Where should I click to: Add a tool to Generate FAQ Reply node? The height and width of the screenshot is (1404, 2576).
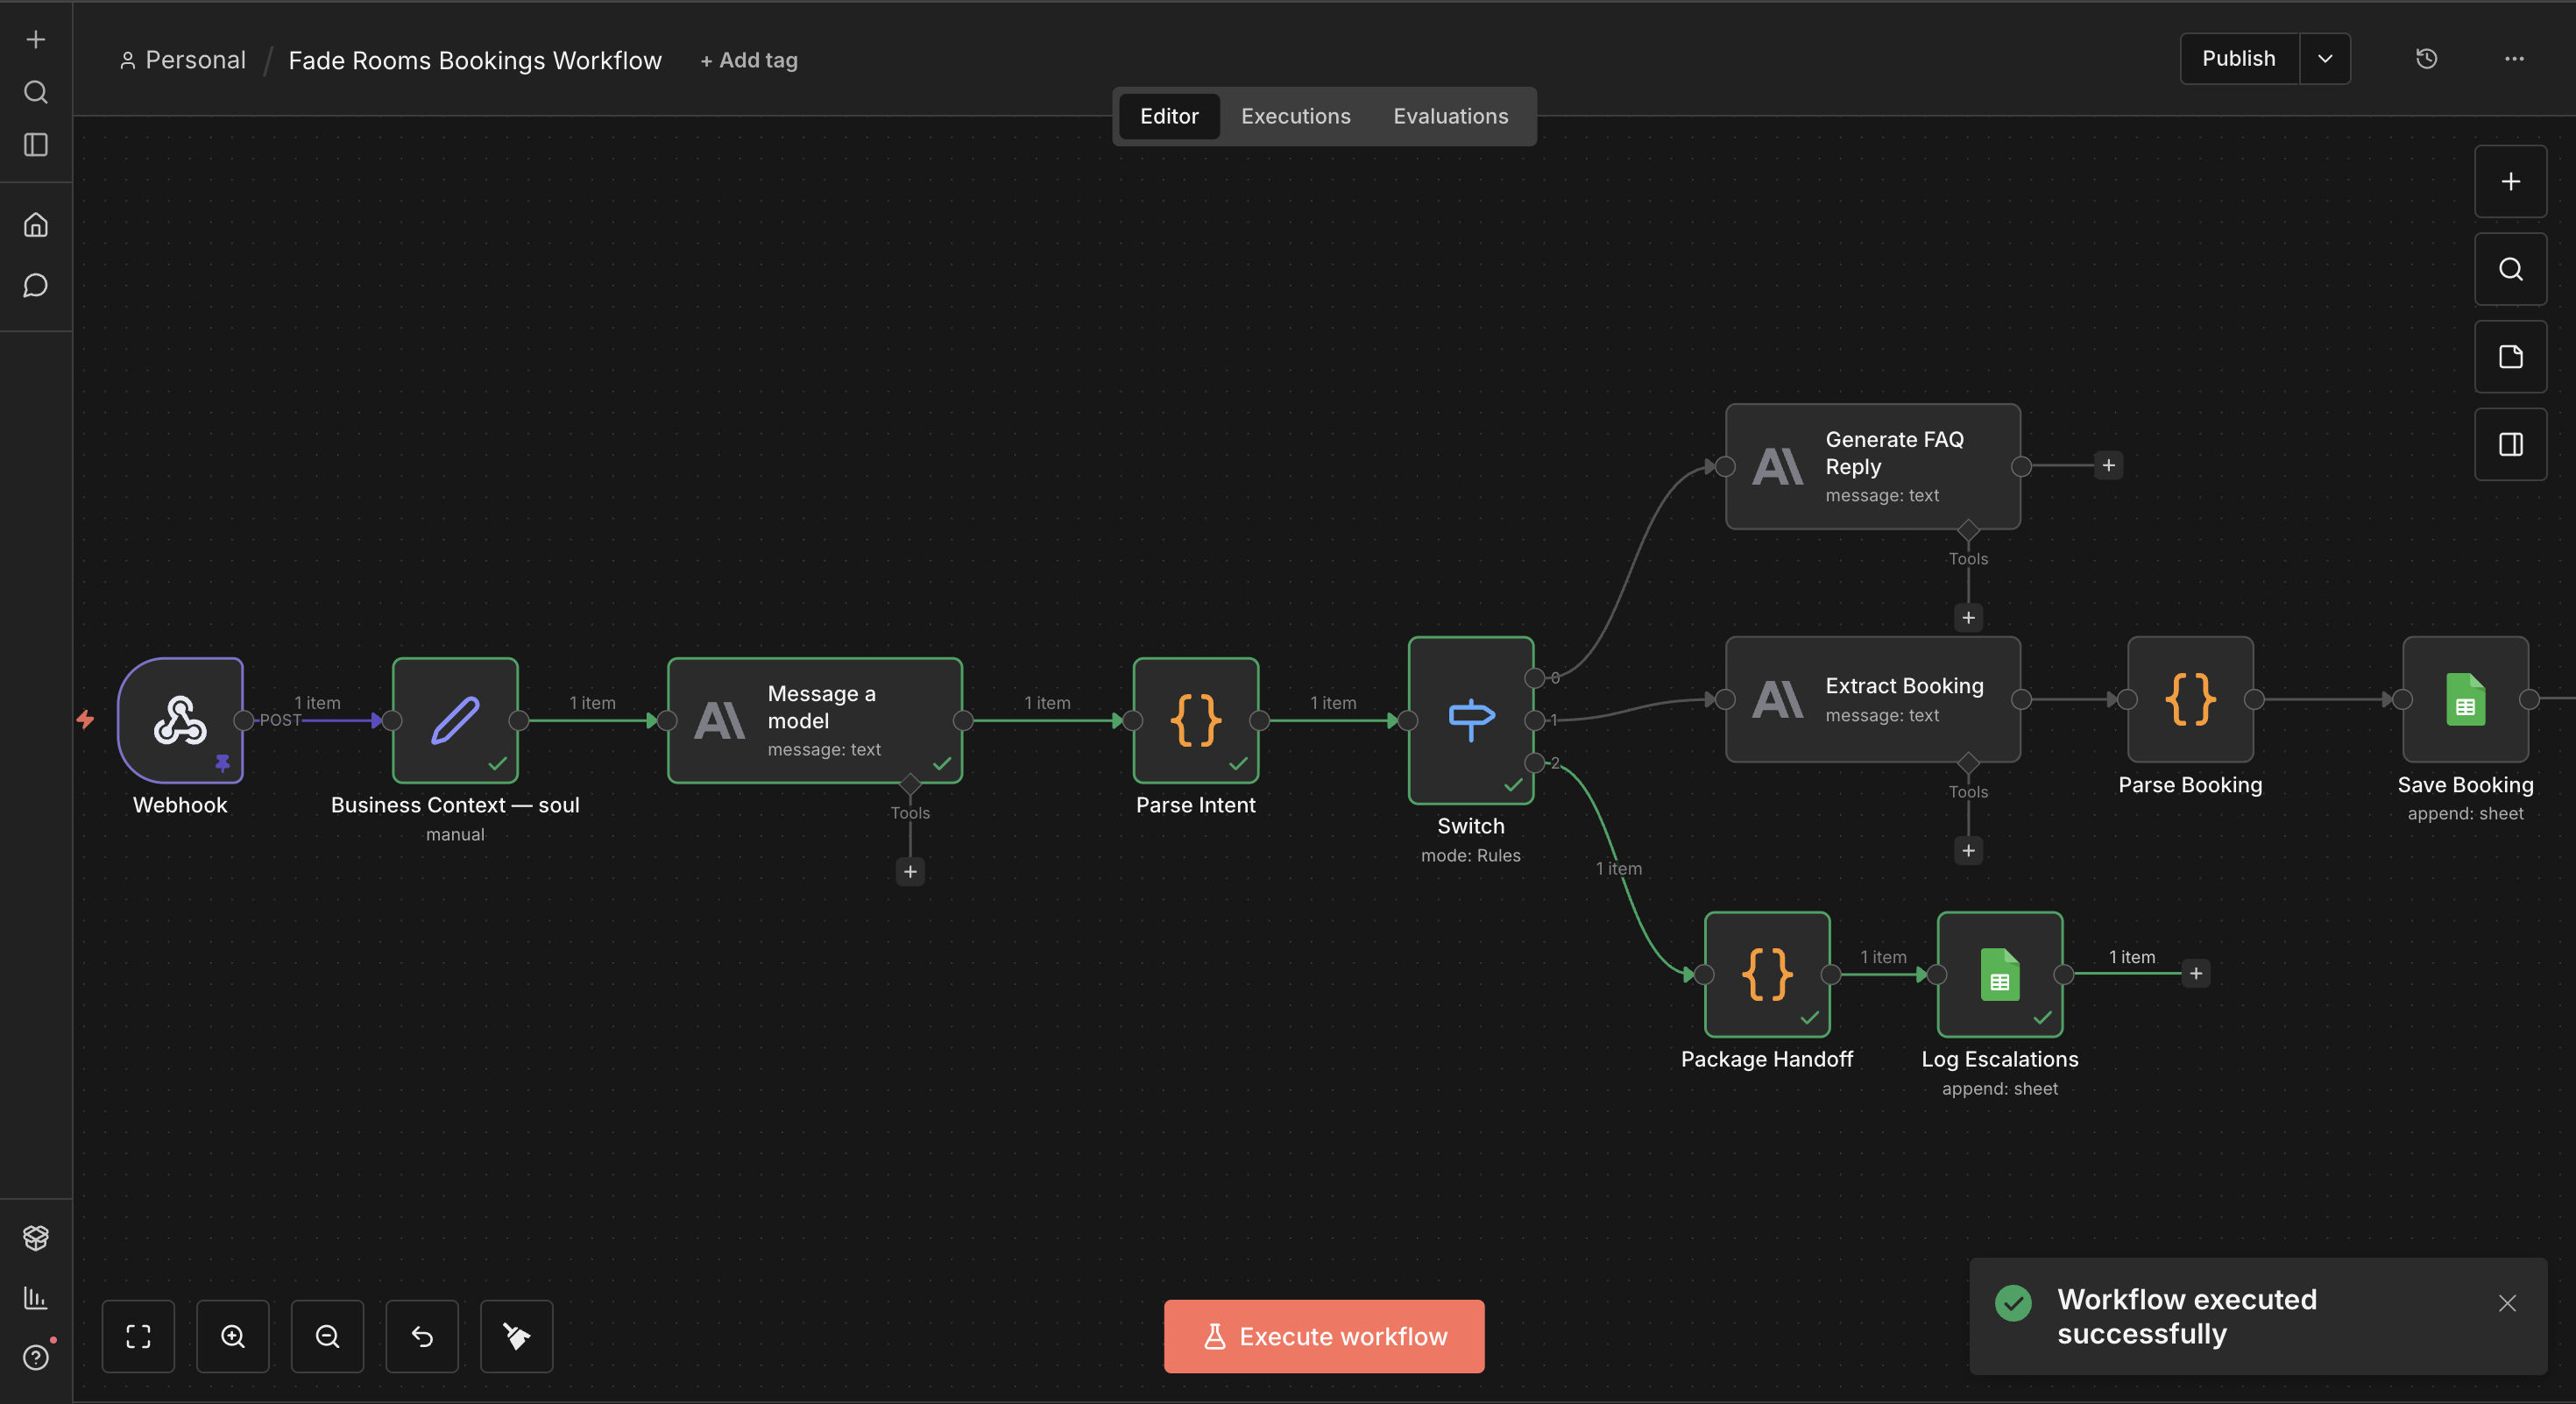(x=1968, y=618)
